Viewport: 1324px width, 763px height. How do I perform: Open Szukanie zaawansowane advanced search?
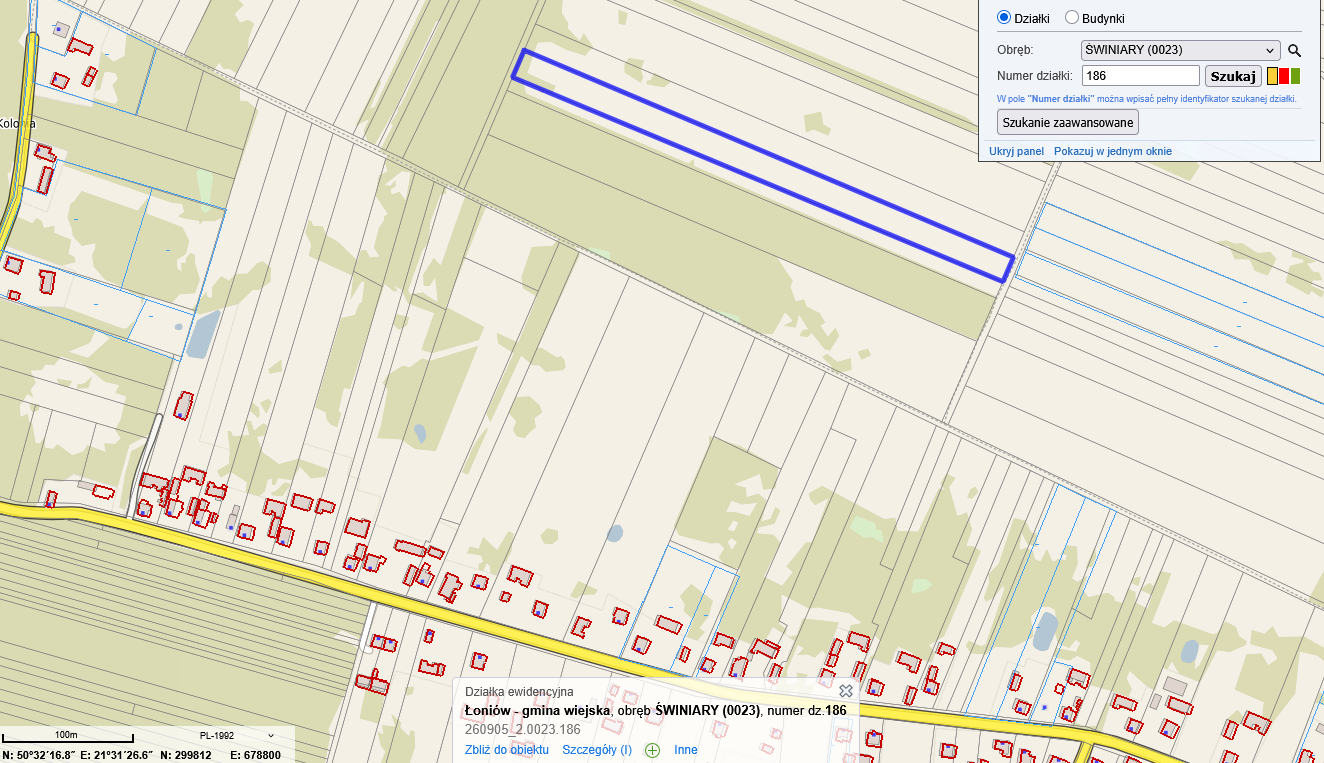[1067, 122]
